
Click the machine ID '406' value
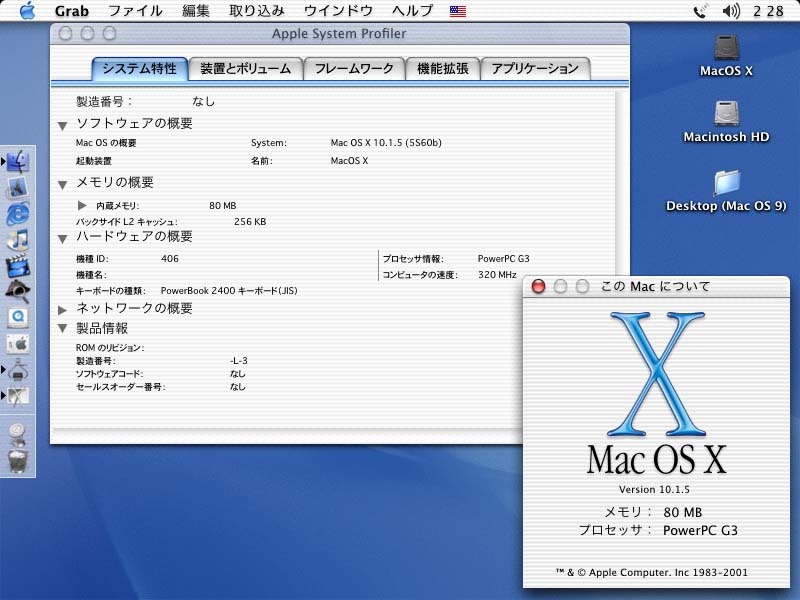point(169,259)
